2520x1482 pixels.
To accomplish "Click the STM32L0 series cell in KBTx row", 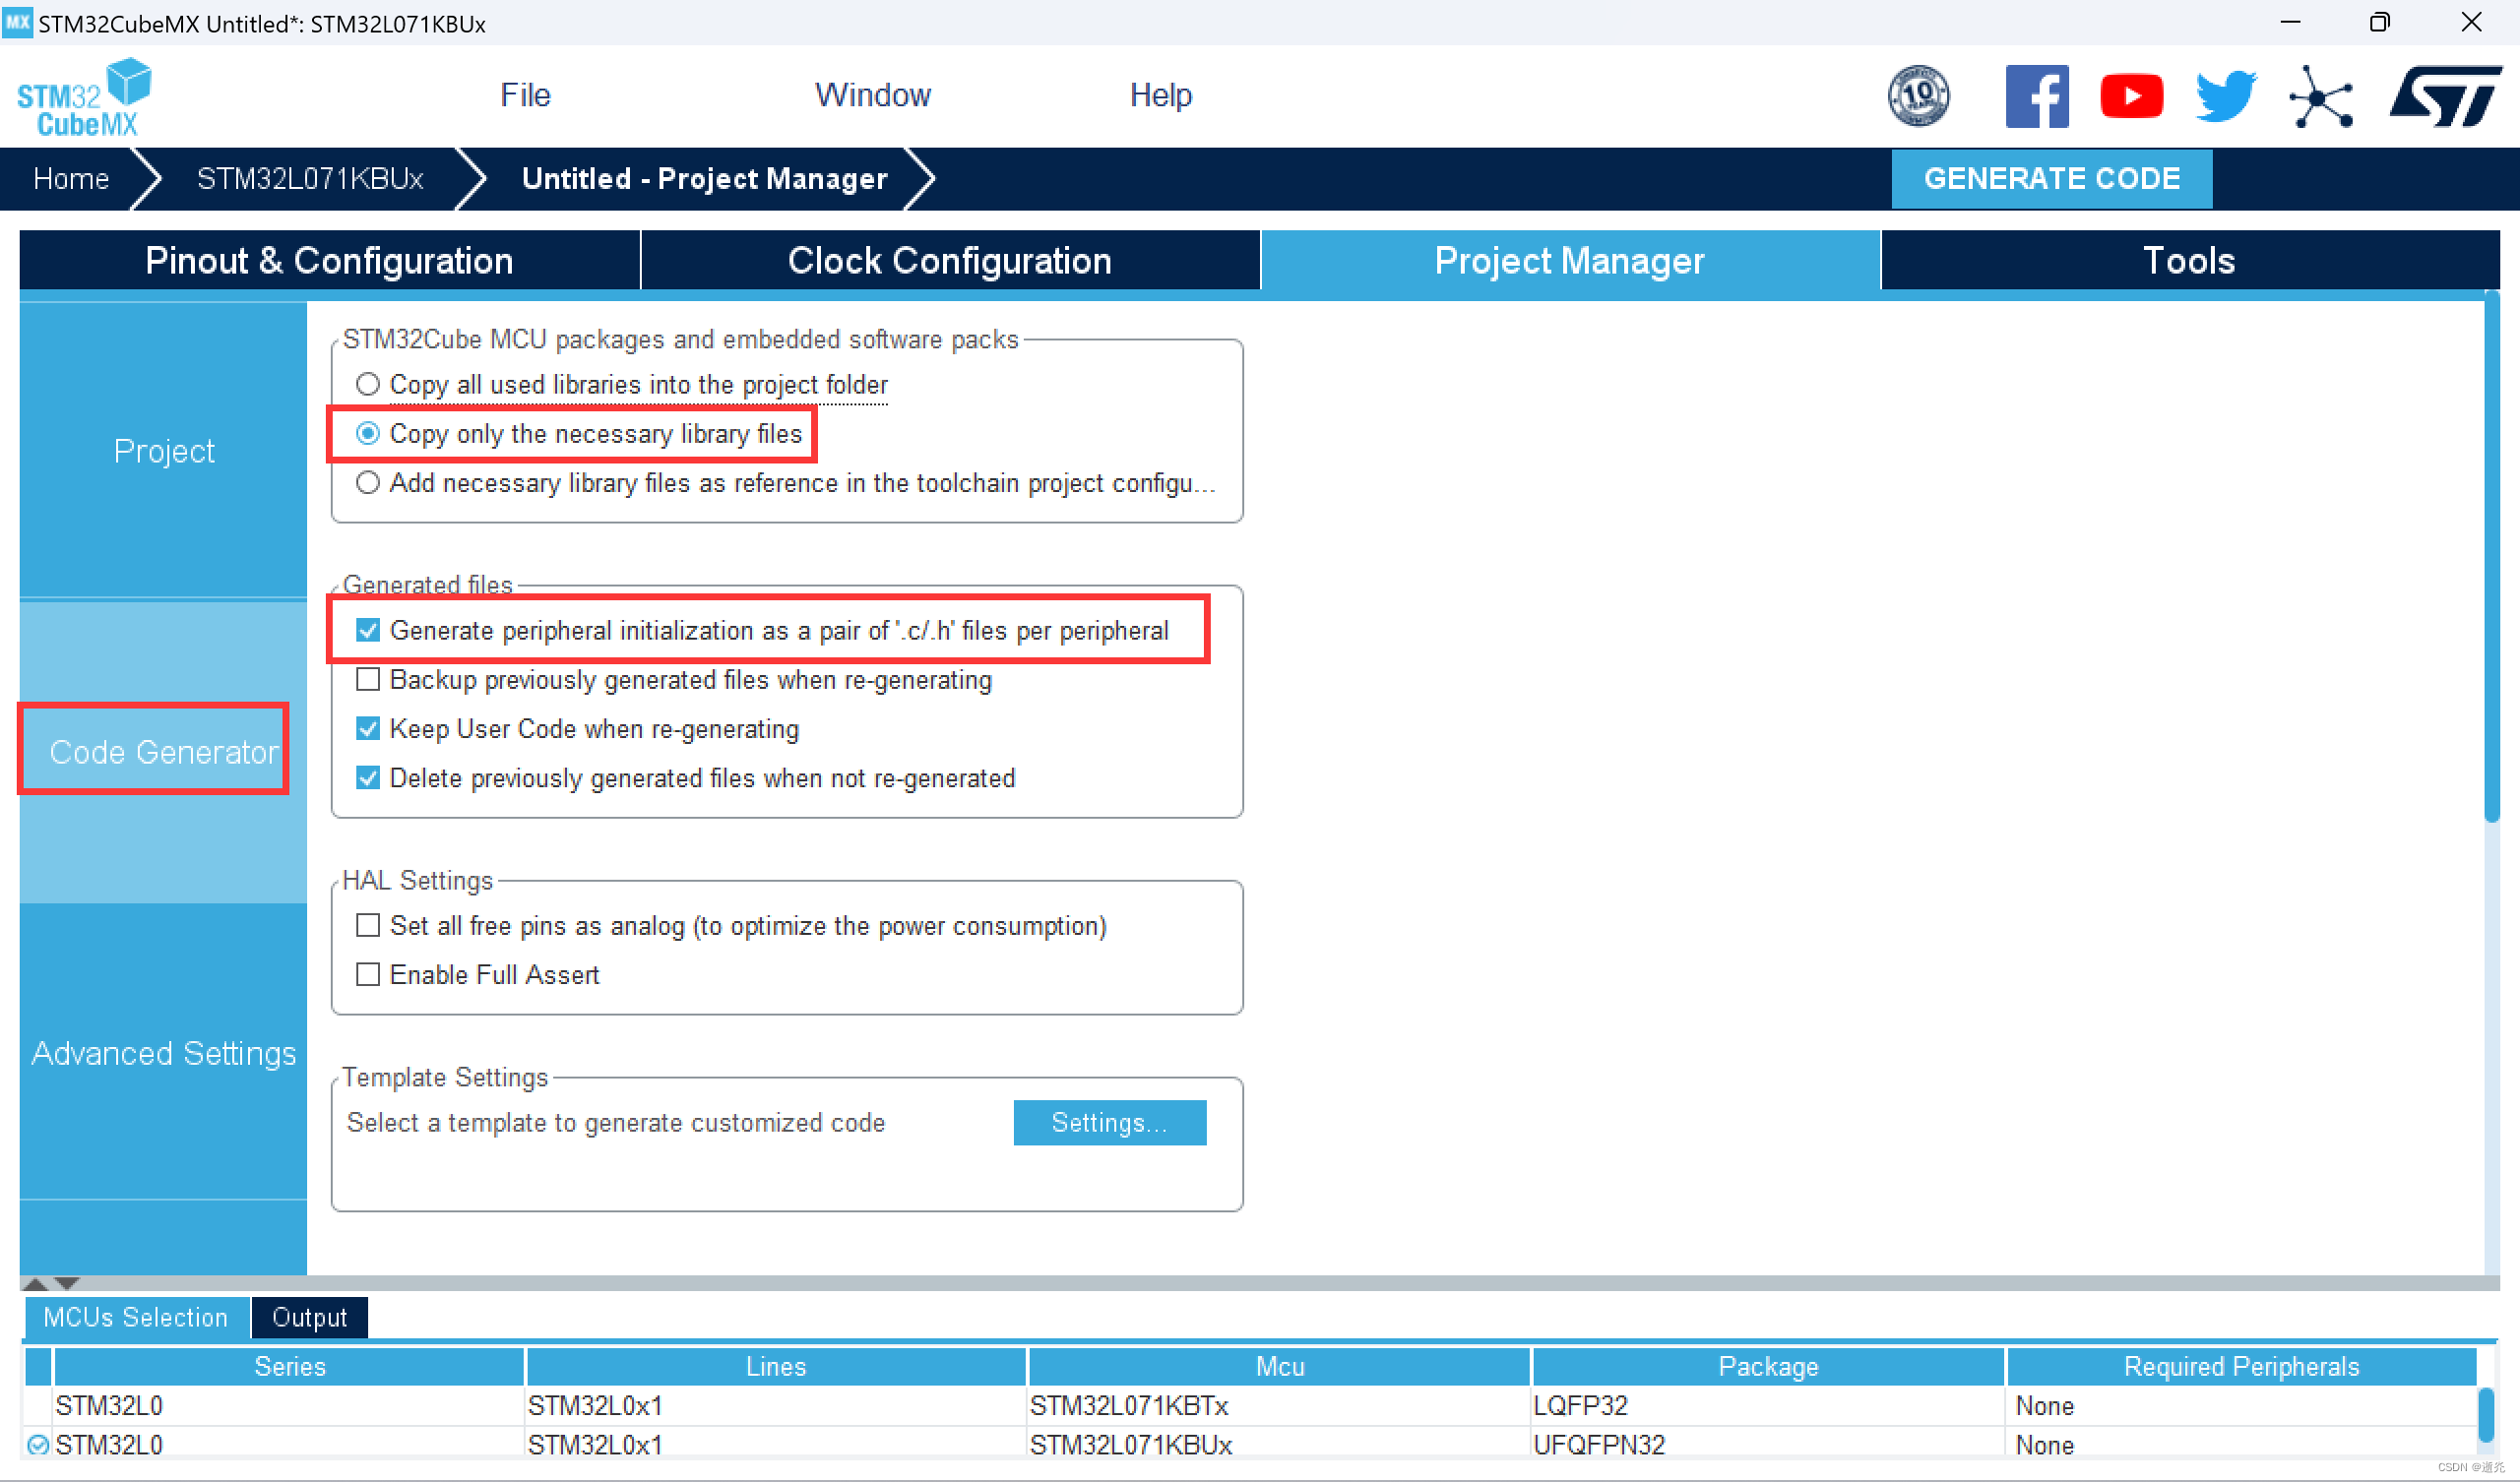I will point(289,1405).
